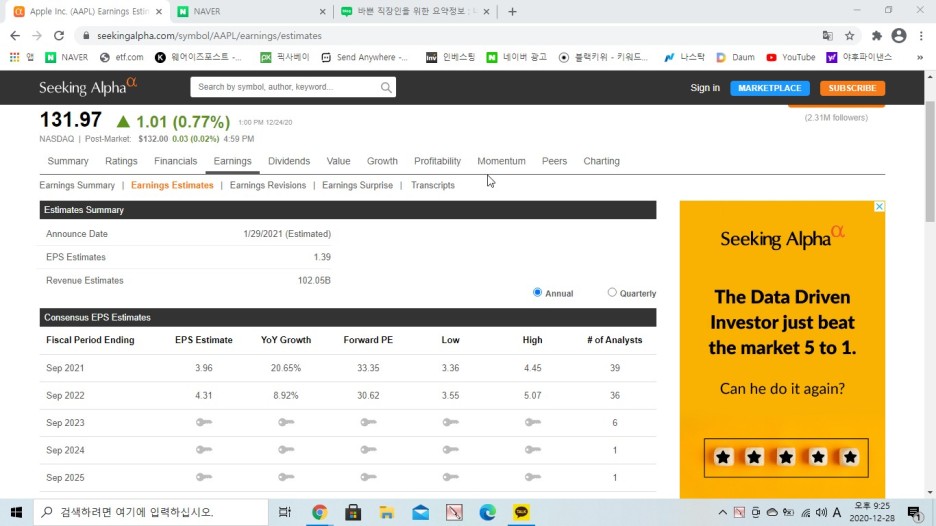Viewport: 936px width, 526px height.
Task: Open Chrome profile avatar menu
Action: 899,36
